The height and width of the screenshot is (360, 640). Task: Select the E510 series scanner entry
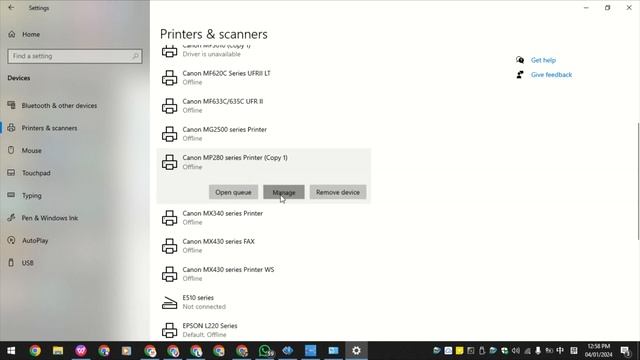264,302
